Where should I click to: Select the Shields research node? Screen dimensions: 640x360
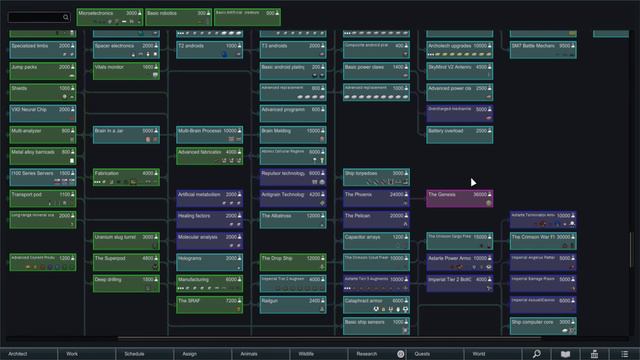tap(43, 92)
